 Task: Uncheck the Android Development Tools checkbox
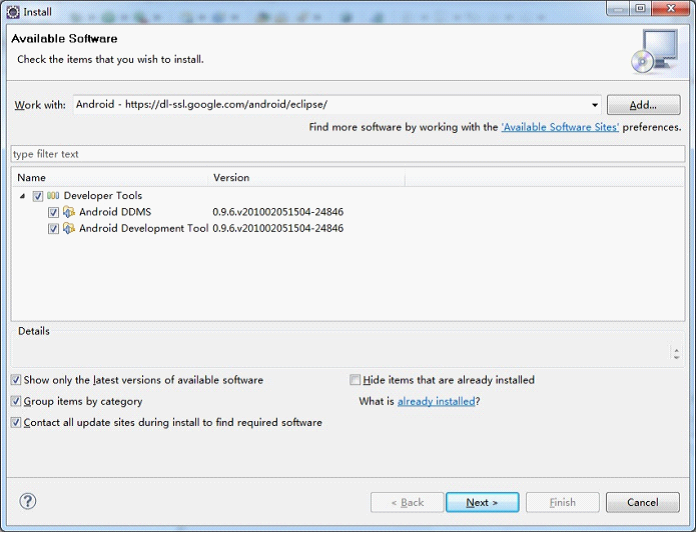pos(53,229)
